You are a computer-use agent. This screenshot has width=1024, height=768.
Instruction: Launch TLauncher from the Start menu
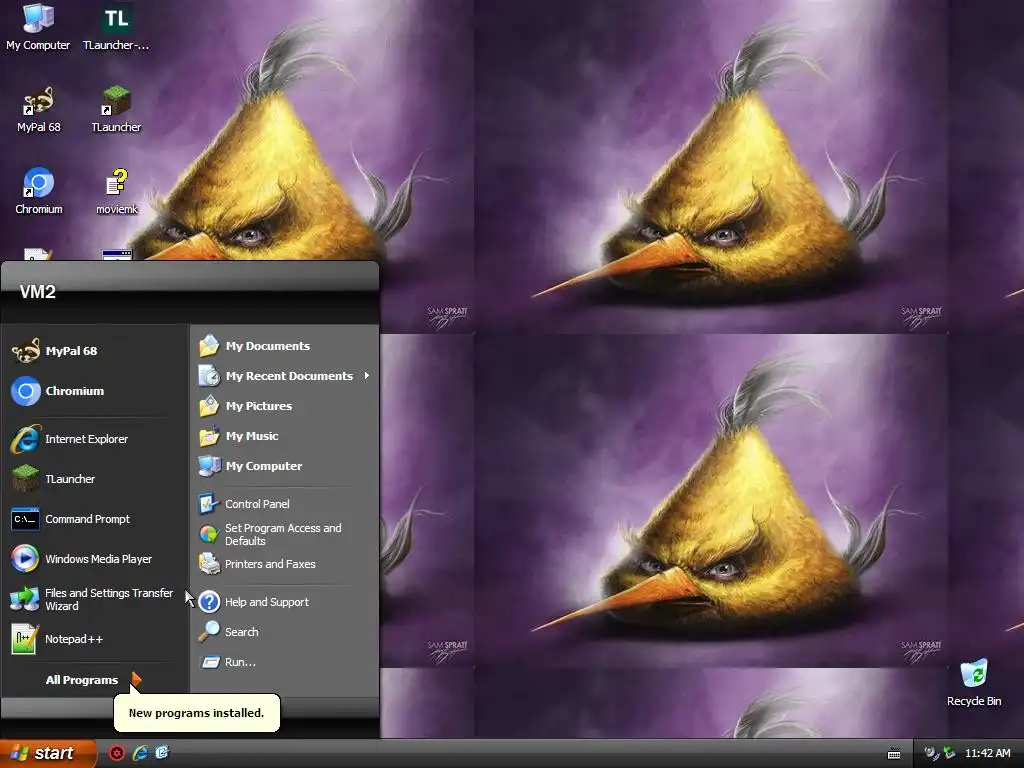[95, 479]
